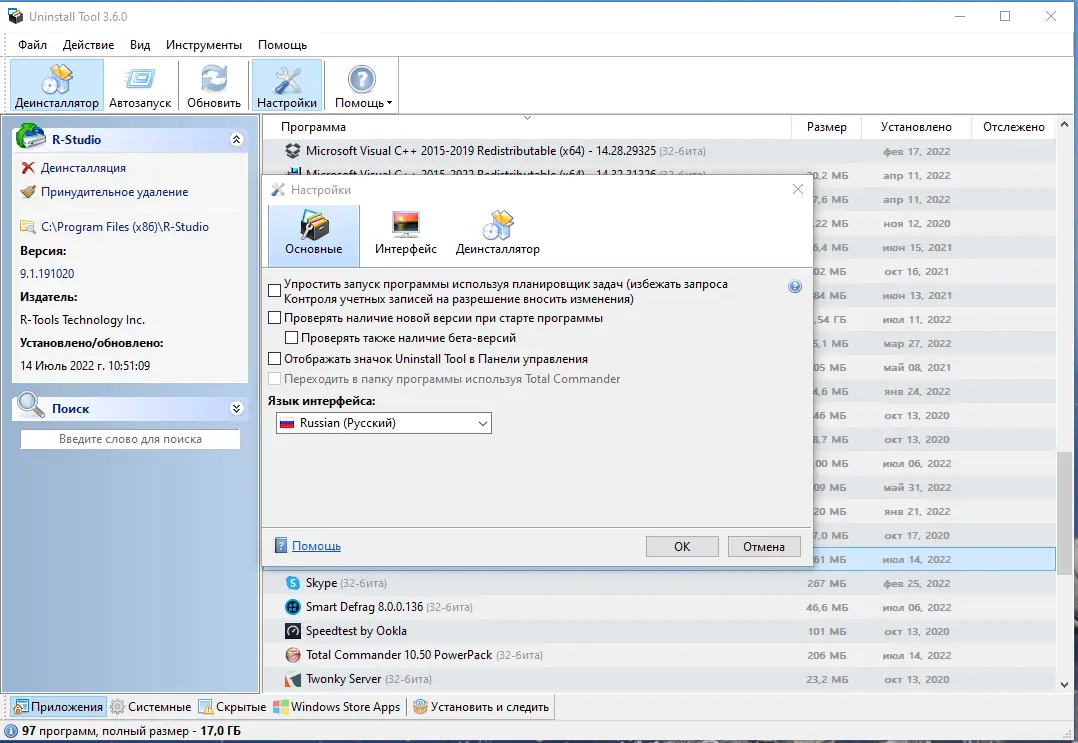
Task: Select Total Commander 10.50 PowerPack text
Action: coord(399,655)
